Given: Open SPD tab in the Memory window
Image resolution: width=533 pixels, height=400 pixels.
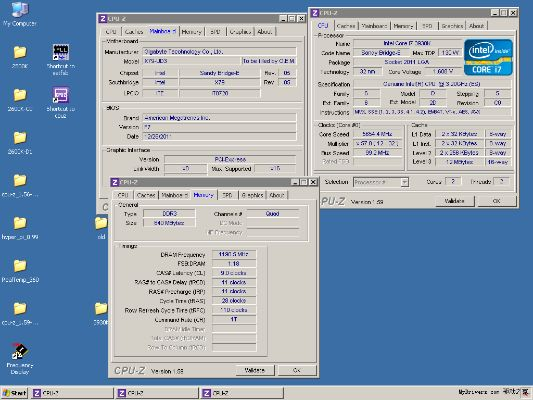Looking at the screenshot, I should coord(227,195).
